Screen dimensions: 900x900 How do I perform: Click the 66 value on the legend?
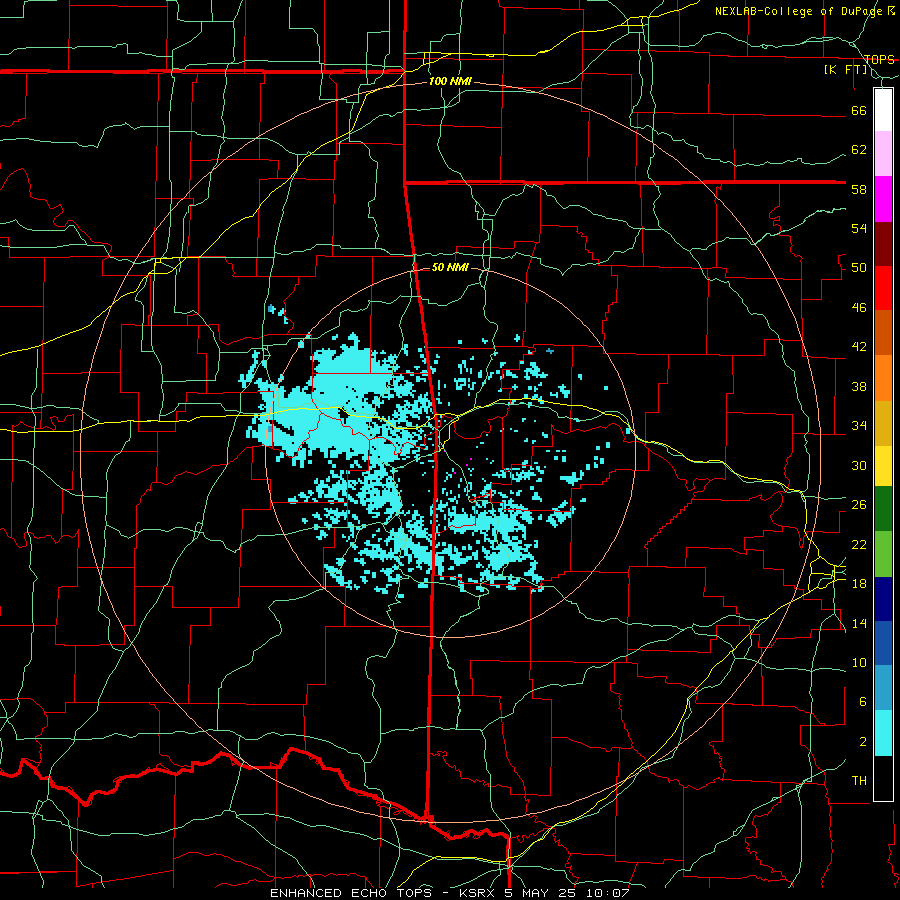coord(859,110)
